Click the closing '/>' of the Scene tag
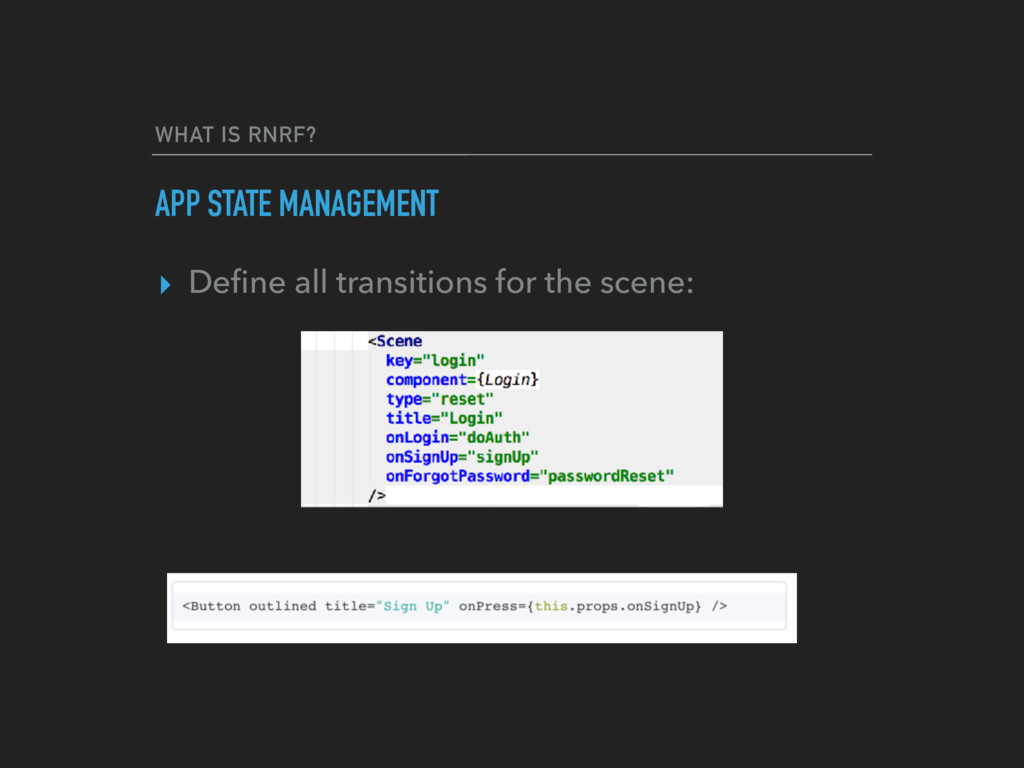This screenshot has width=1024, height=768. pyautogui.click(x=377, y=496)
